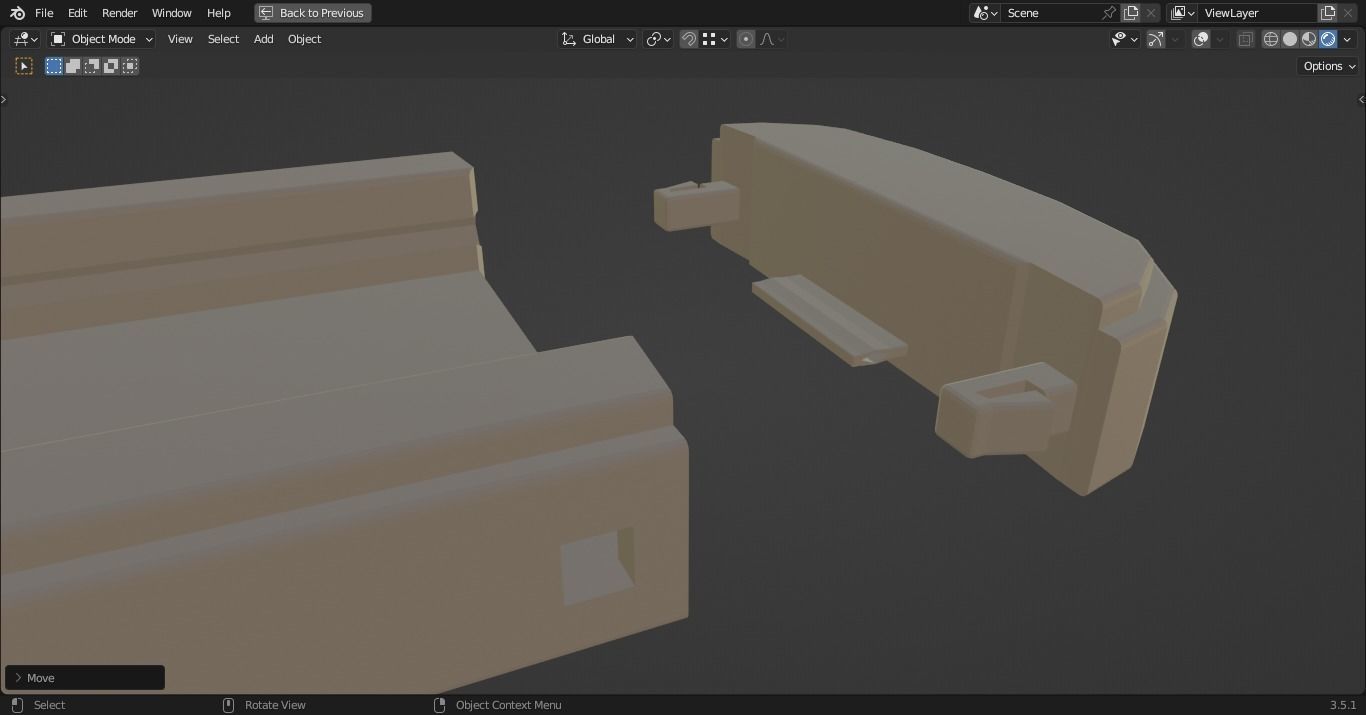Toggle proportional editing

[746, 39]
